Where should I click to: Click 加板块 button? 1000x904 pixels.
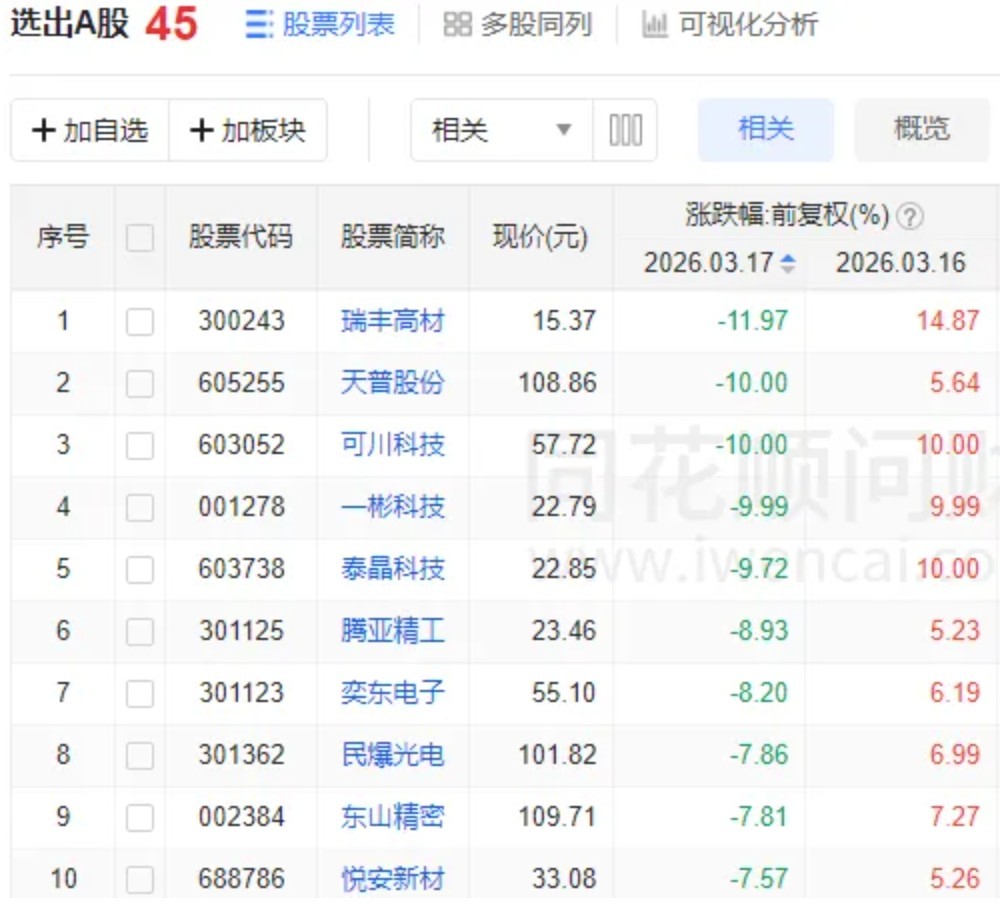coord(247,130)
